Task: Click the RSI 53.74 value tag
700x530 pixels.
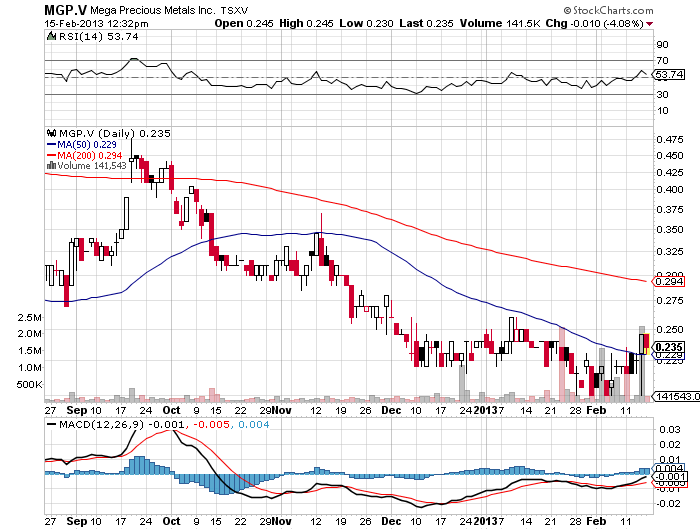Action: (669, 75)
